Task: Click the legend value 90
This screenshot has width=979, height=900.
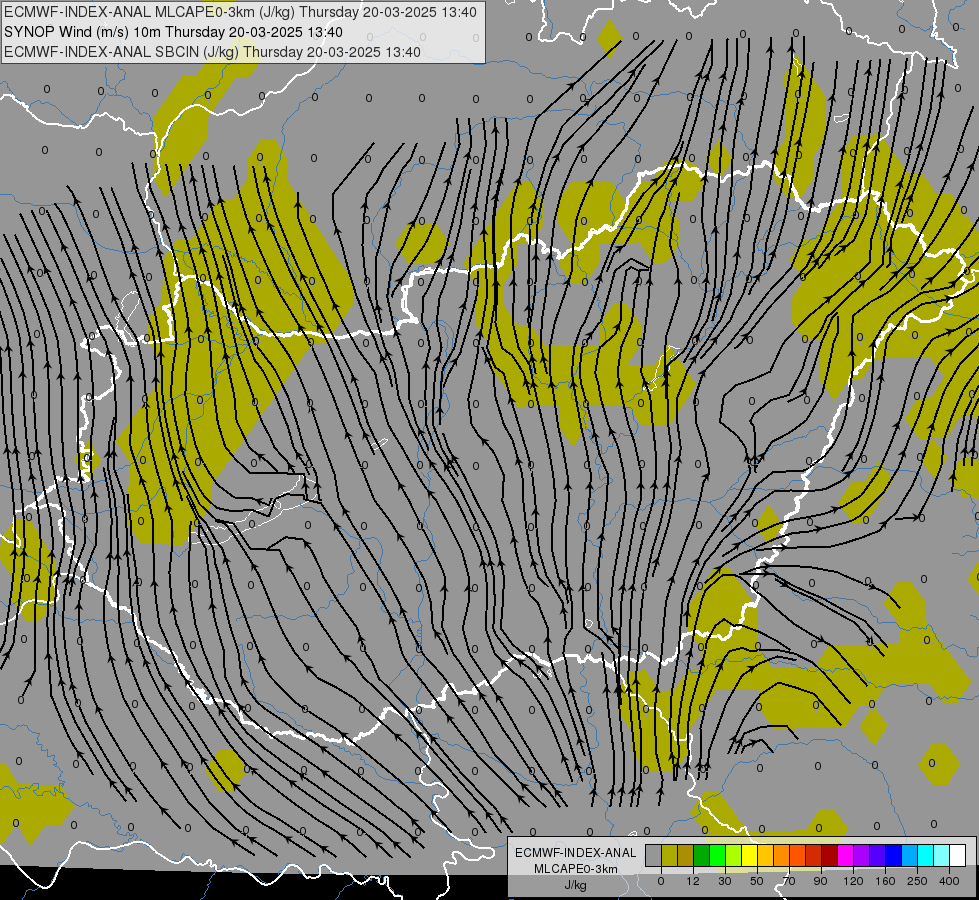Action: [820, 881]
